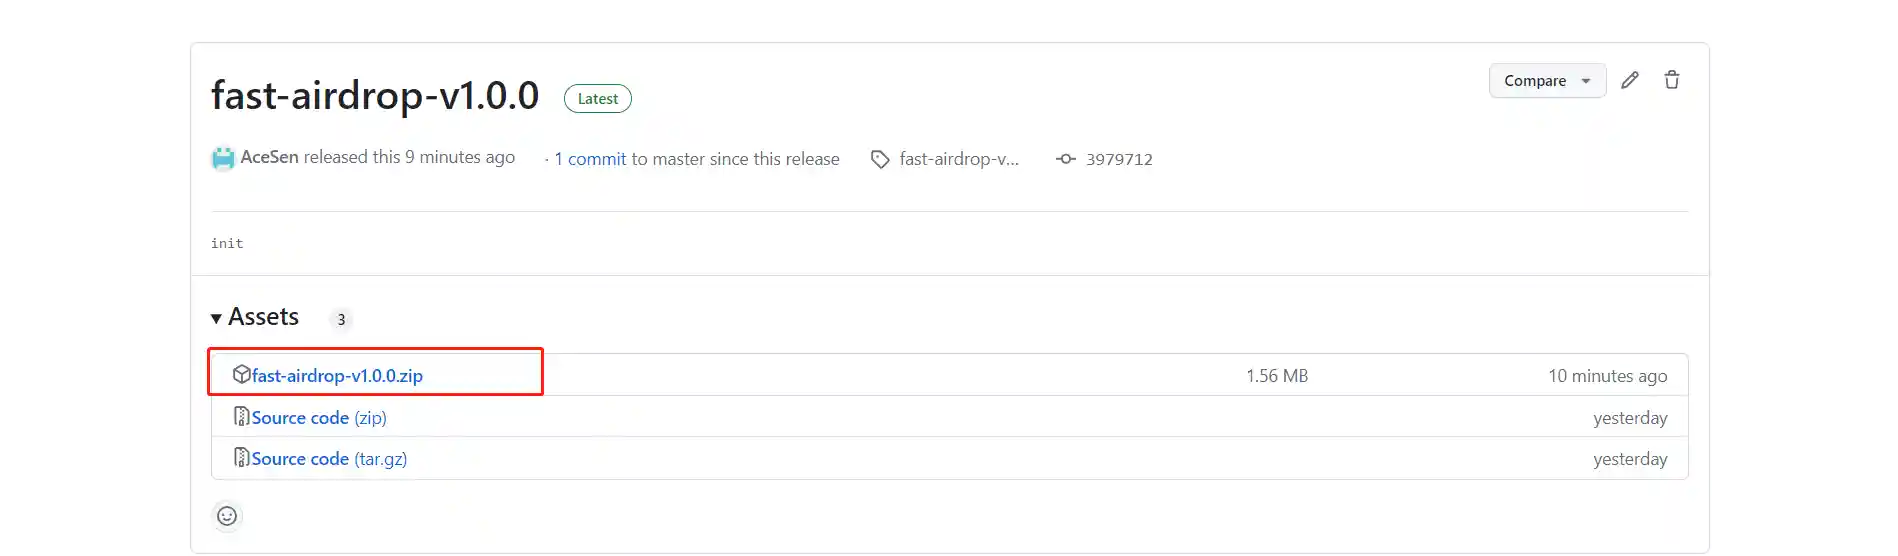Click the package icon for fast-airdrop-v1.0.0.zip
Image resolution: width=1898 pixels, height=556 pixels.
[x=241, y=374]
